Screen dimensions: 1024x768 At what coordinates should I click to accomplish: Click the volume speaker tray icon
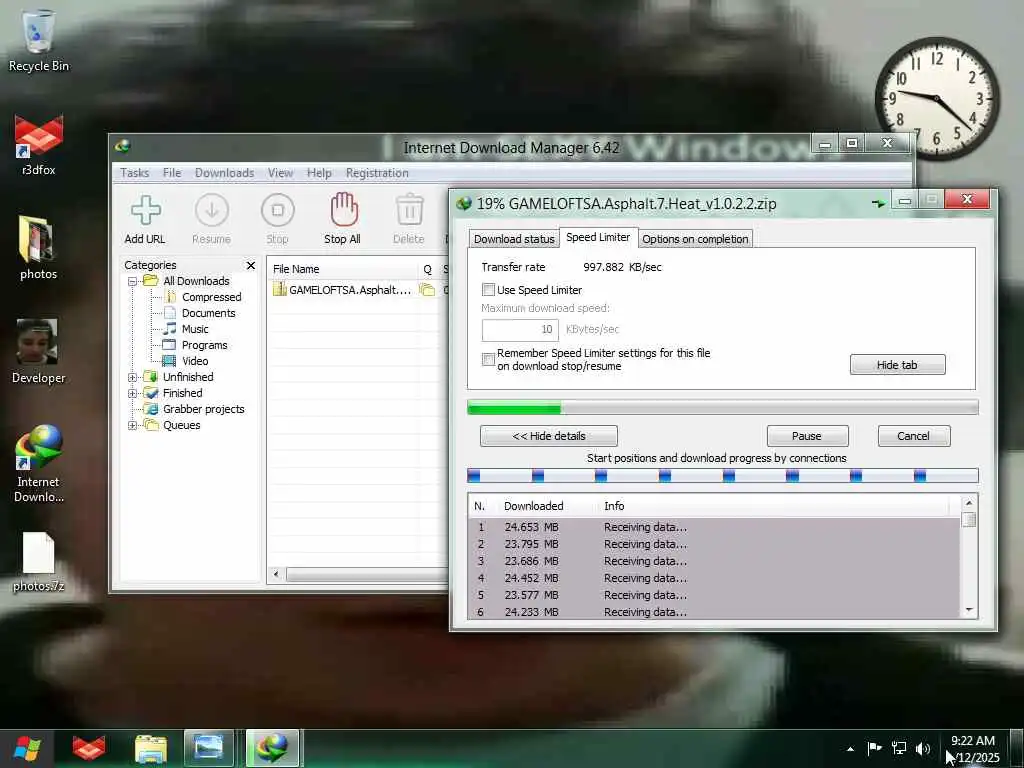point(922,748)
